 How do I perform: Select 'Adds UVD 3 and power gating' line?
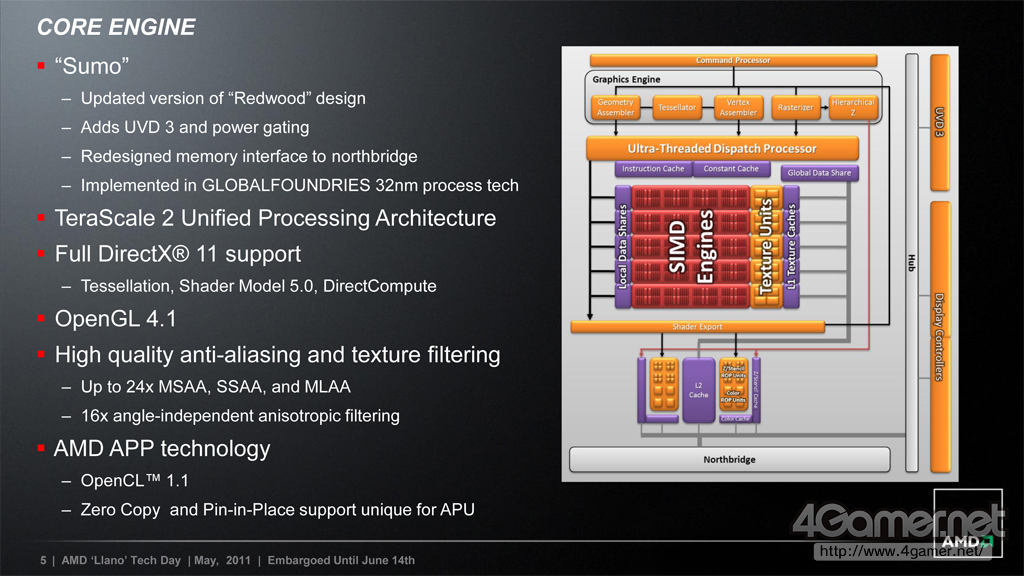pyautogui.click(x=195, y=127)
